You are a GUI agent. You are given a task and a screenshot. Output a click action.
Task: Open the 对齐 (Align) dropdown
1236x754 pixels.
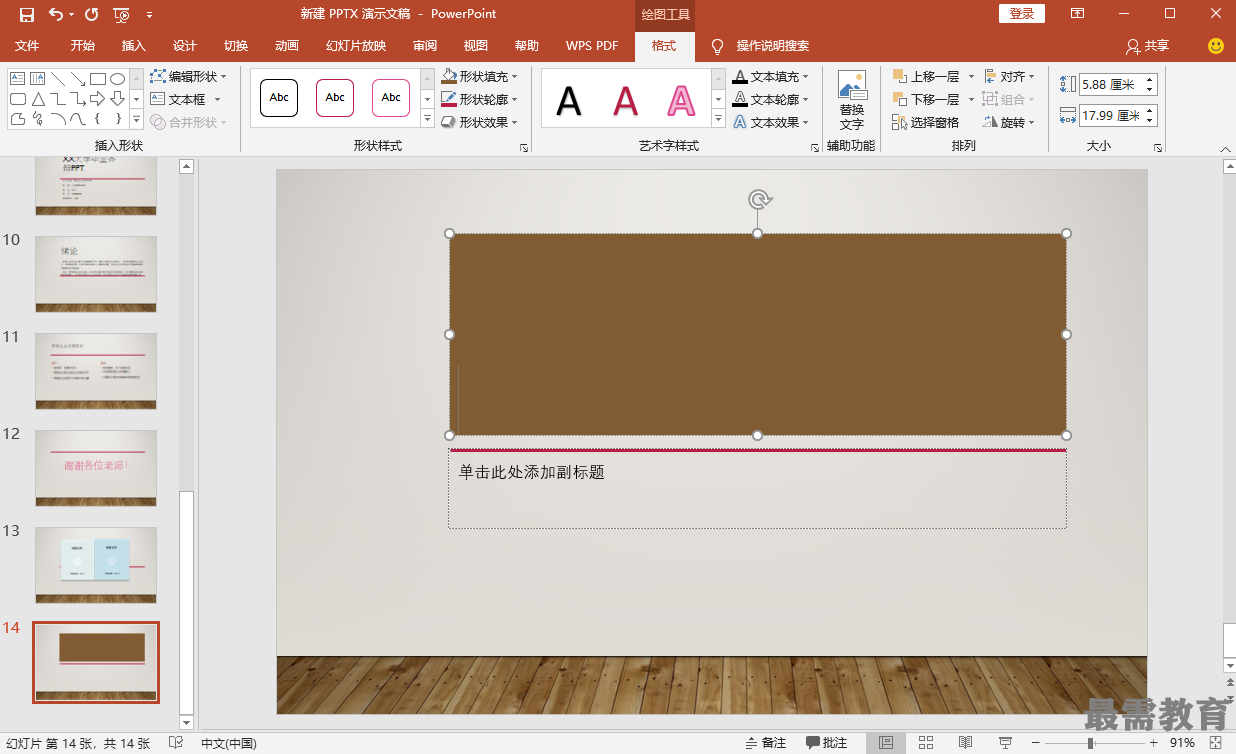pos(1009,76)
